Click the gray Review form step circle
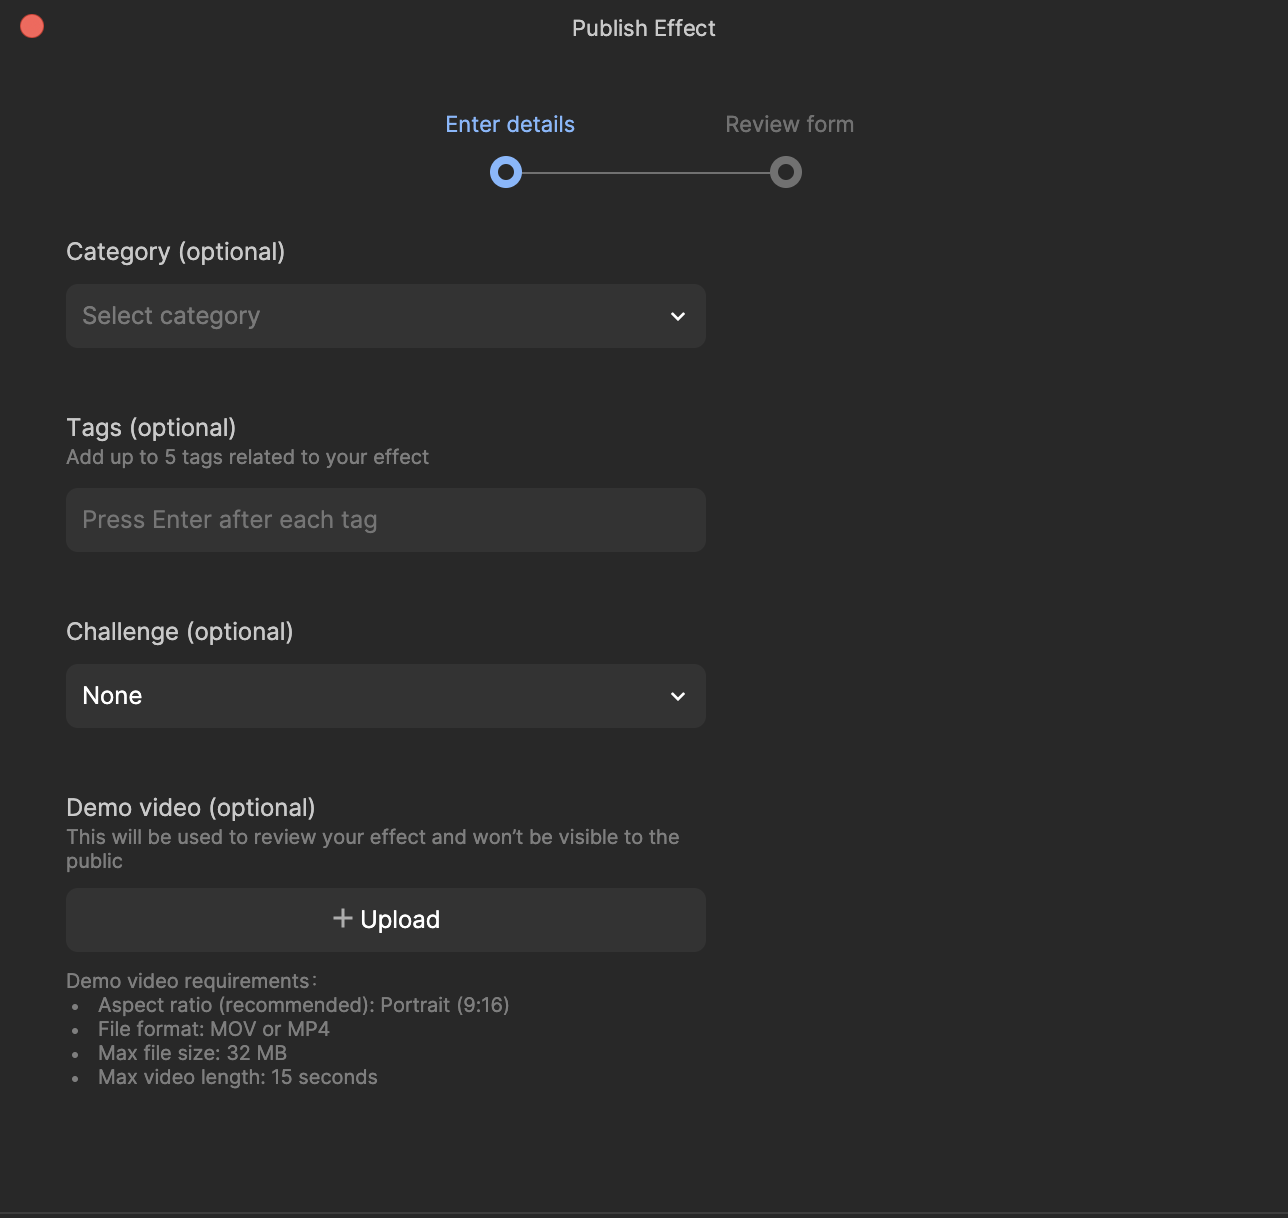 click(x=786, y=172)
